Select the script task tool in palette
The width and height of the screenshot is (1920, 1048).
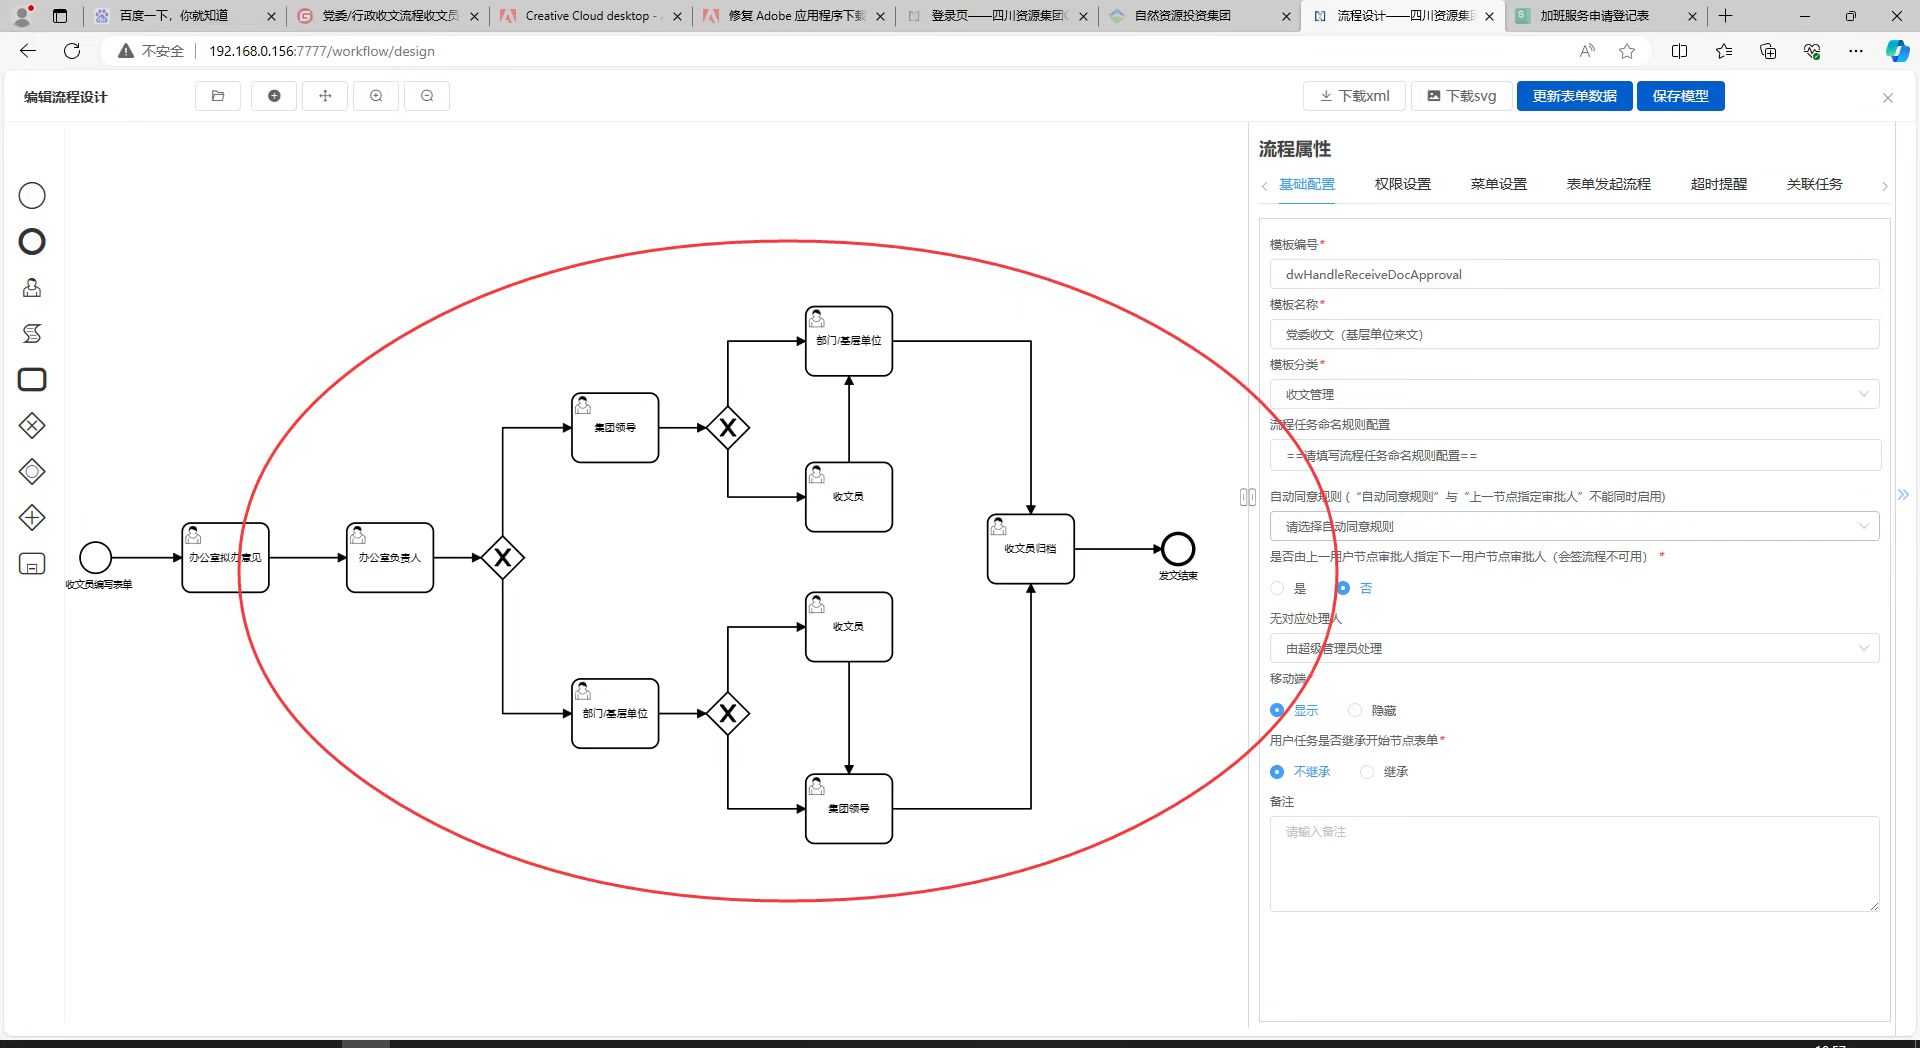point(32,334)
